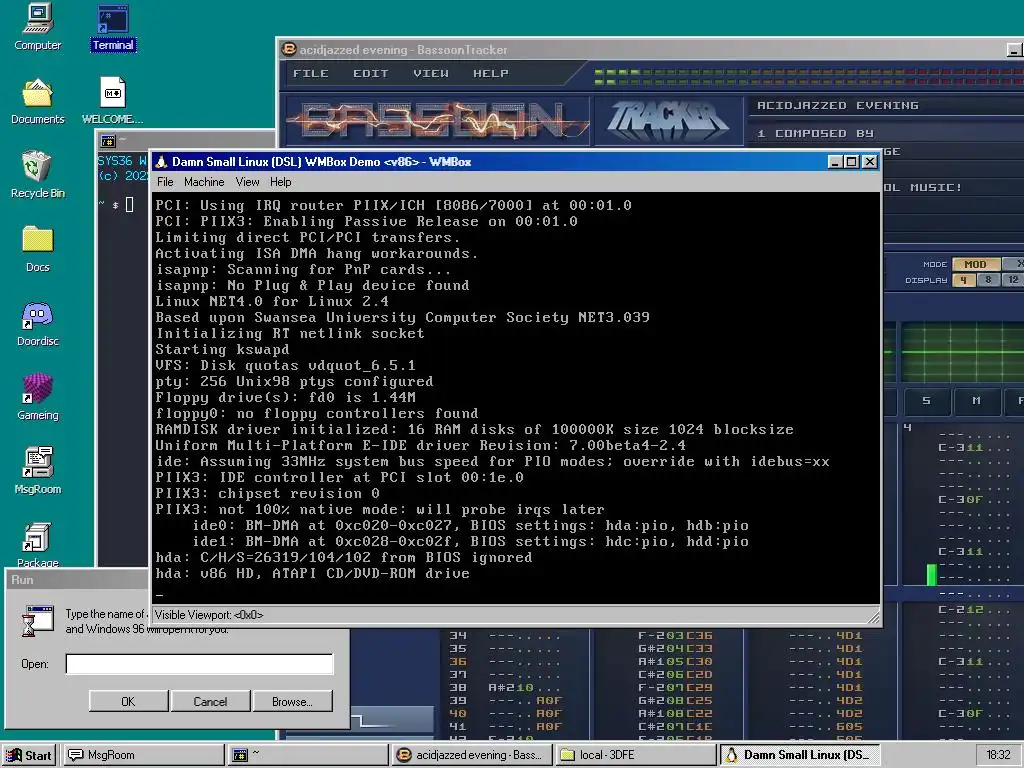Click Browse... in the Run dialog
Viewport: 1024px width, 768px height.
[292, 701]
